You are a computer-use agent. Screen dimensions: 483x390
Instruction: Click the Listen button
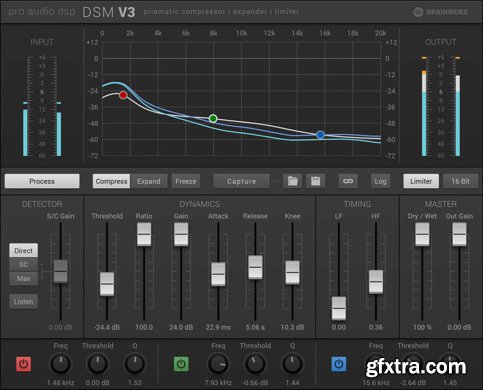(23, 301)
